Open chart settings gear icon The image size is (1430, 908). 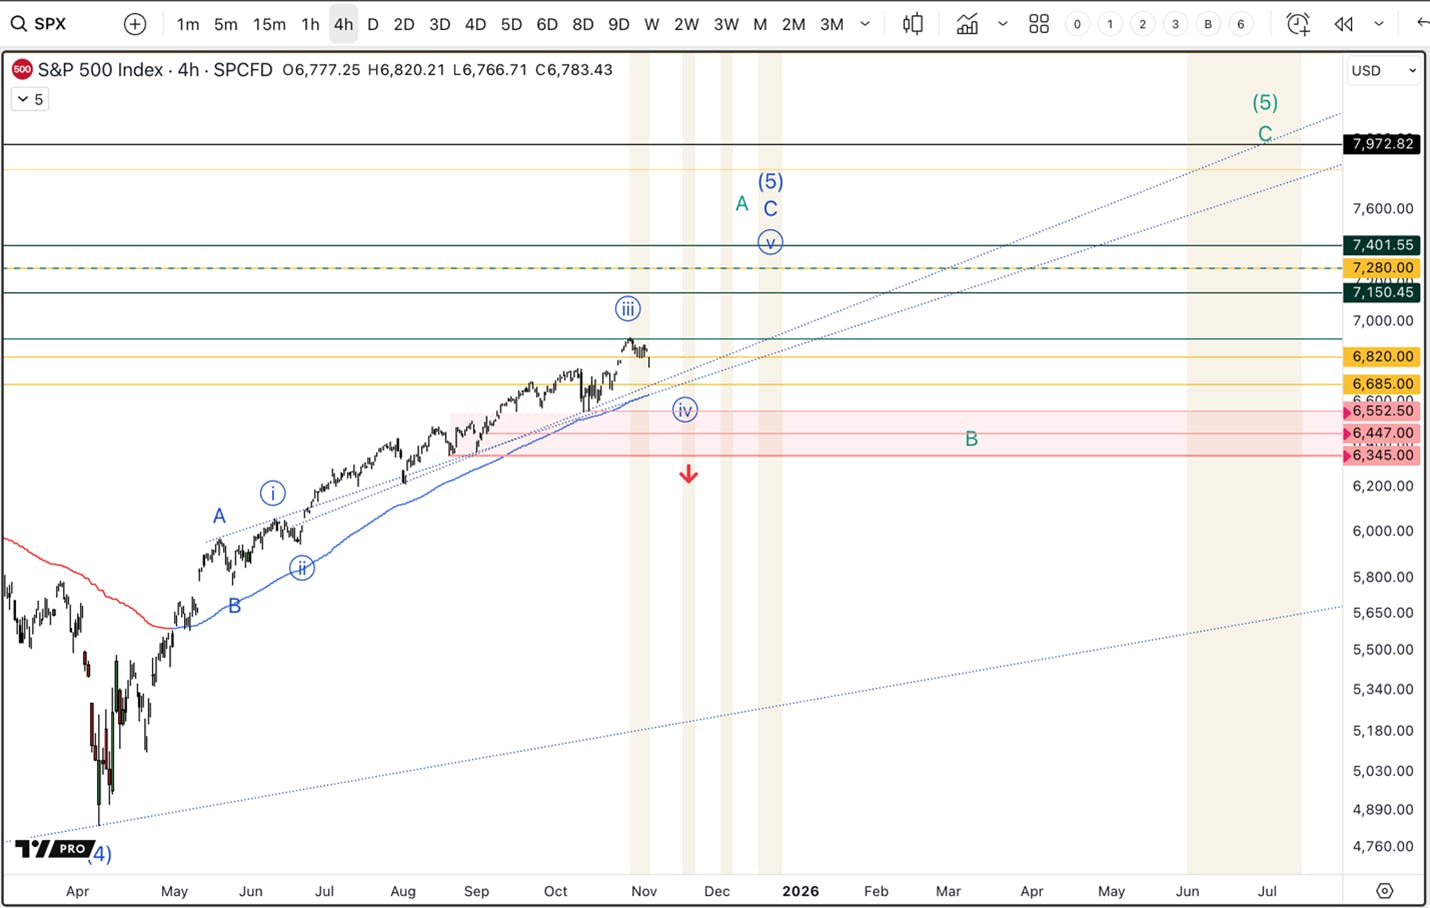pos(1384,890)
